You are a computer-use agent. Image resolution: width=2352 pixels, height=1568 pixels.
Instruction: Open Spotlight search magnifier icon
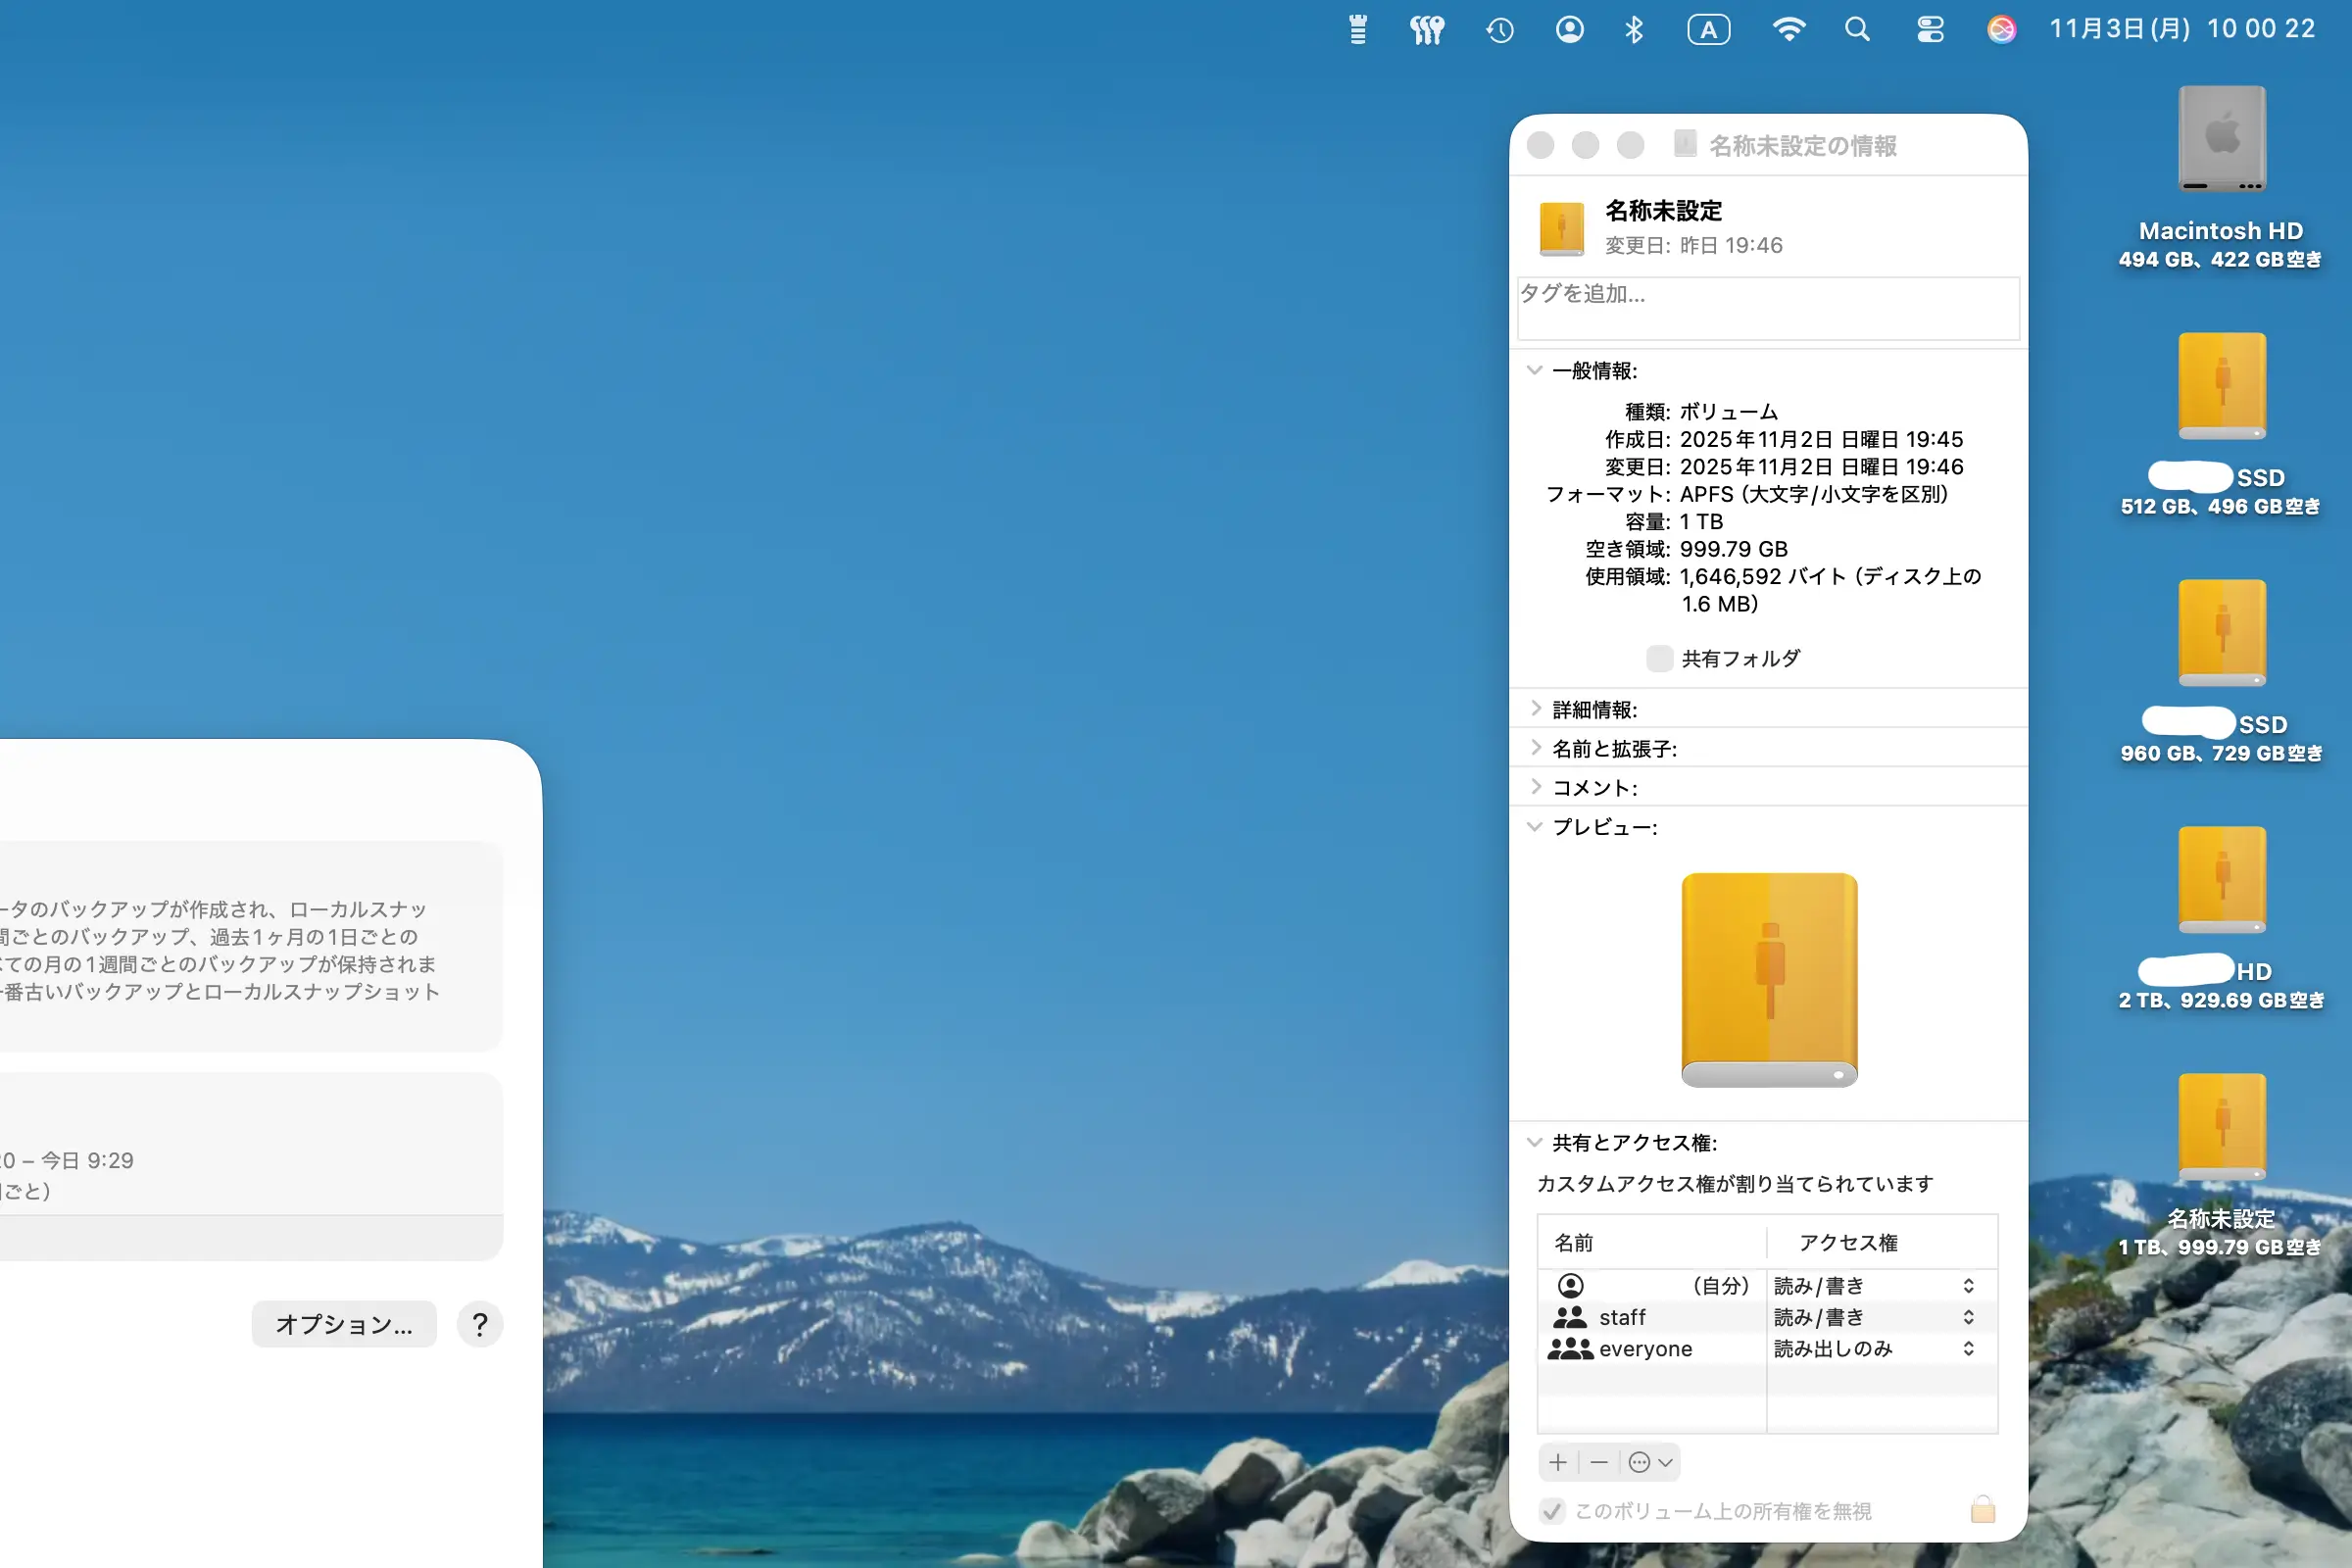coord(1857,30)
